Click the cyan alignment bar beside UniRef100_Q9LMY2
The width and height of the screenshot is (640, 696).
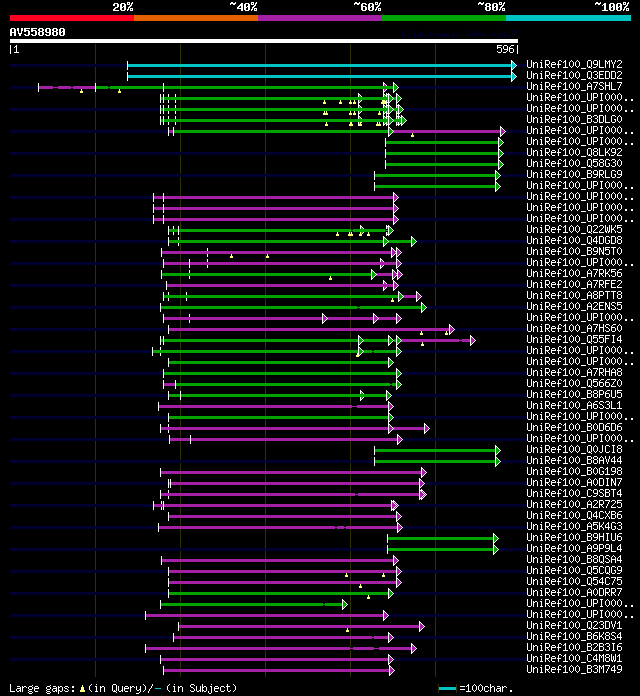(x=322, y=65)
